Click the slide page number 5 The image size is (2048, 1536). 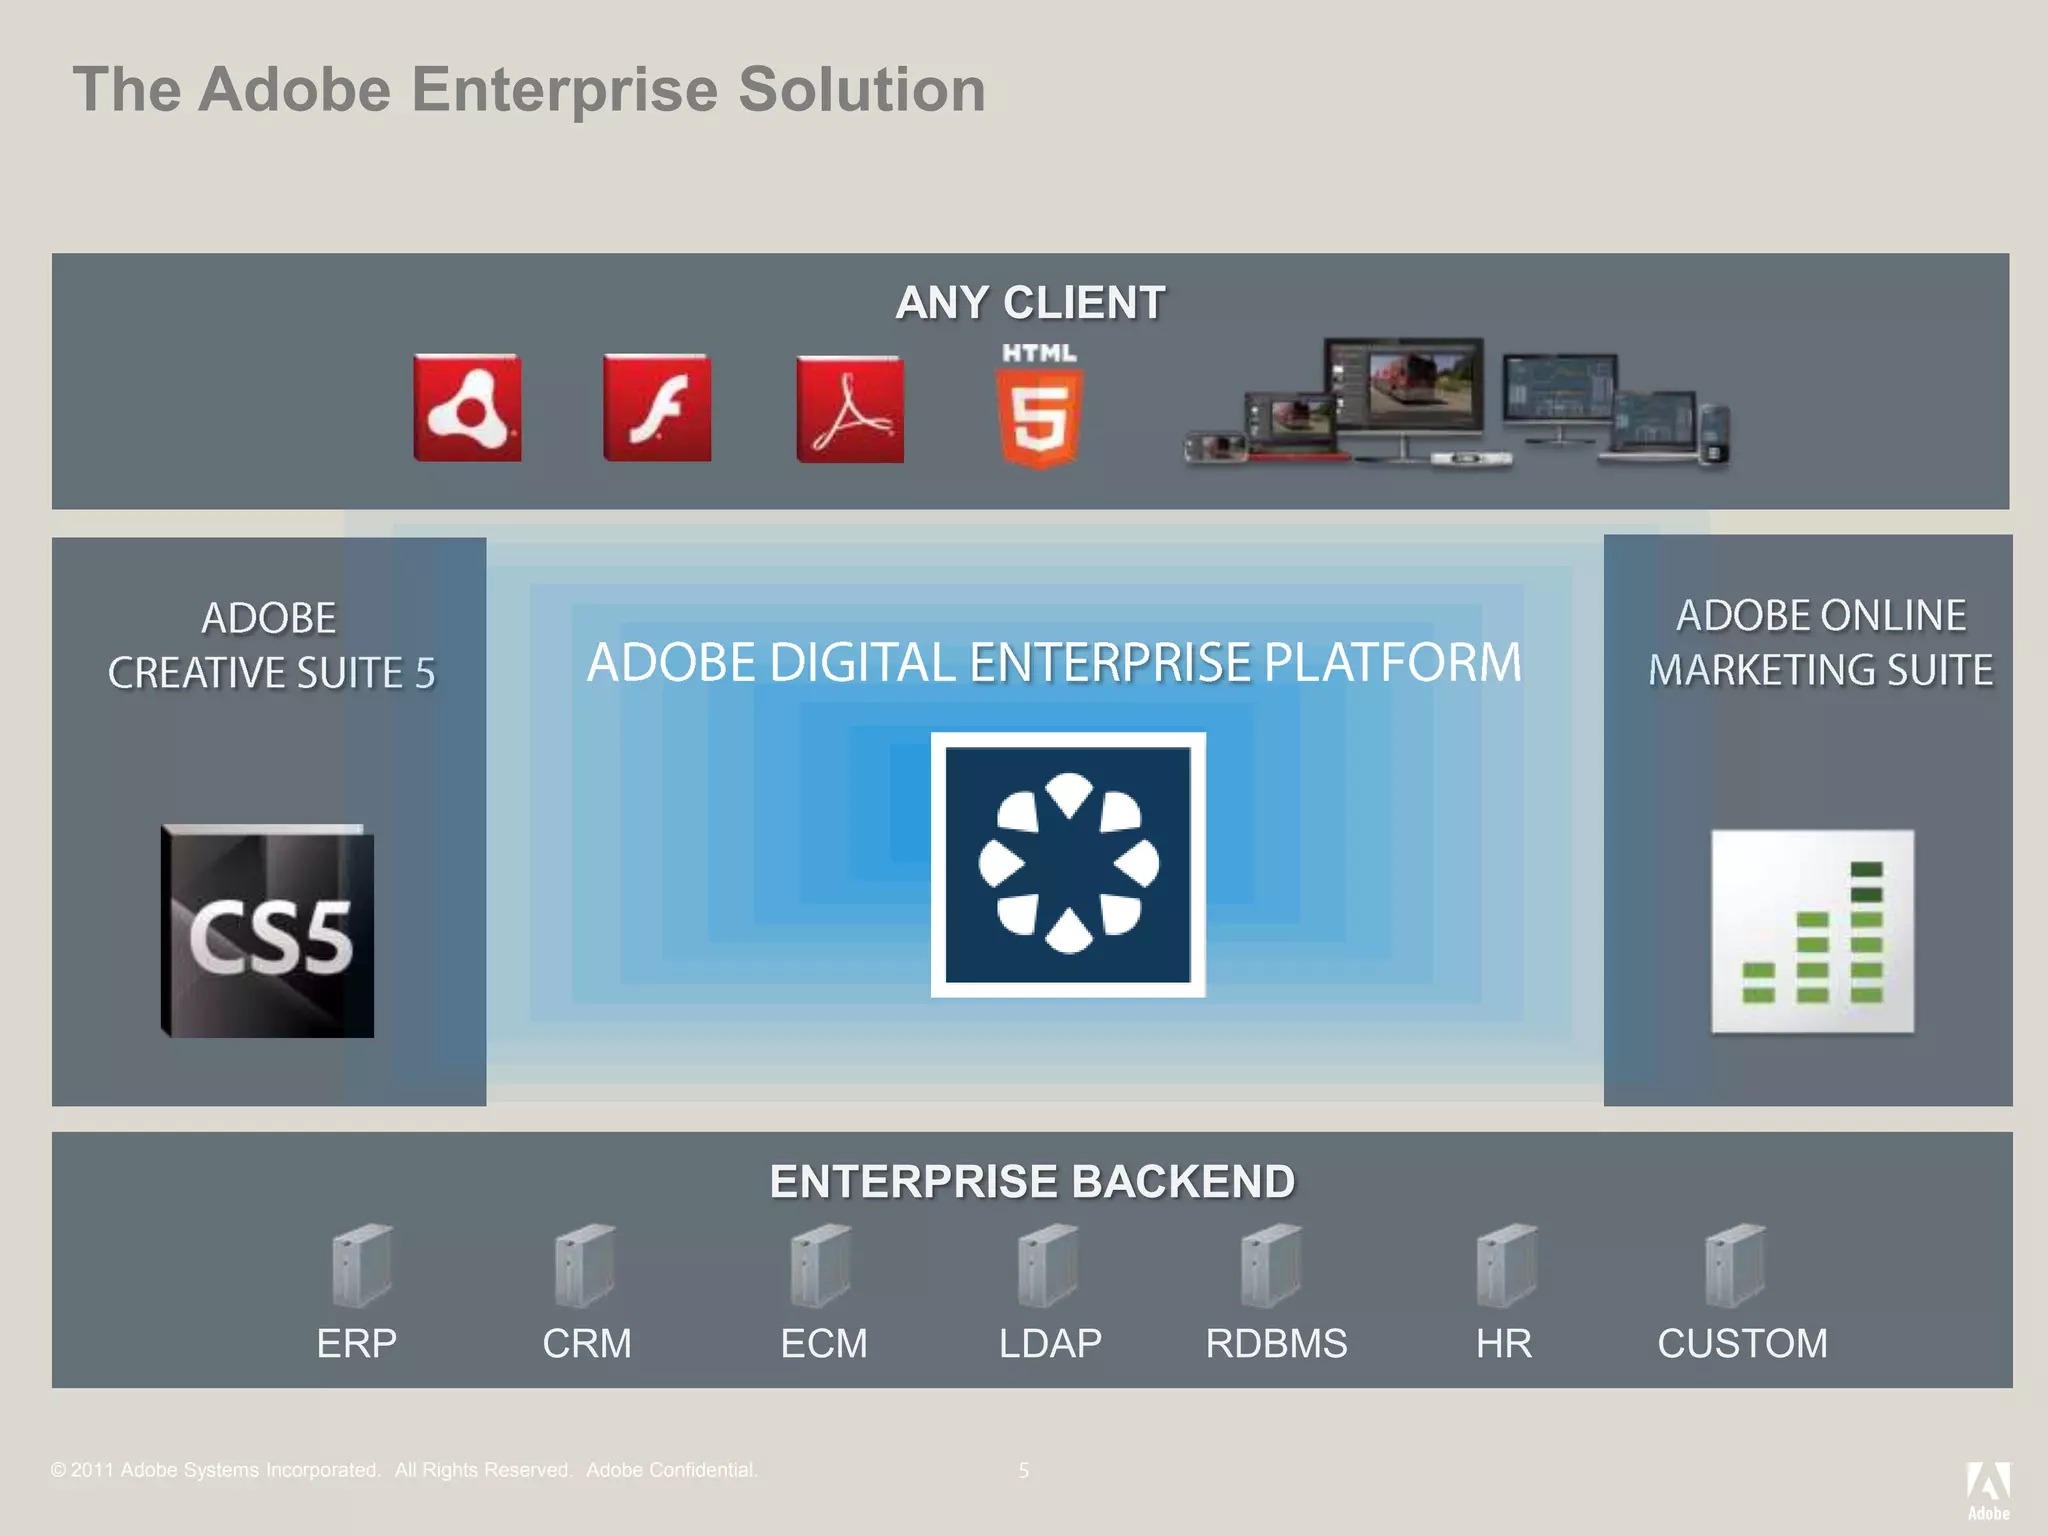1023,1470
